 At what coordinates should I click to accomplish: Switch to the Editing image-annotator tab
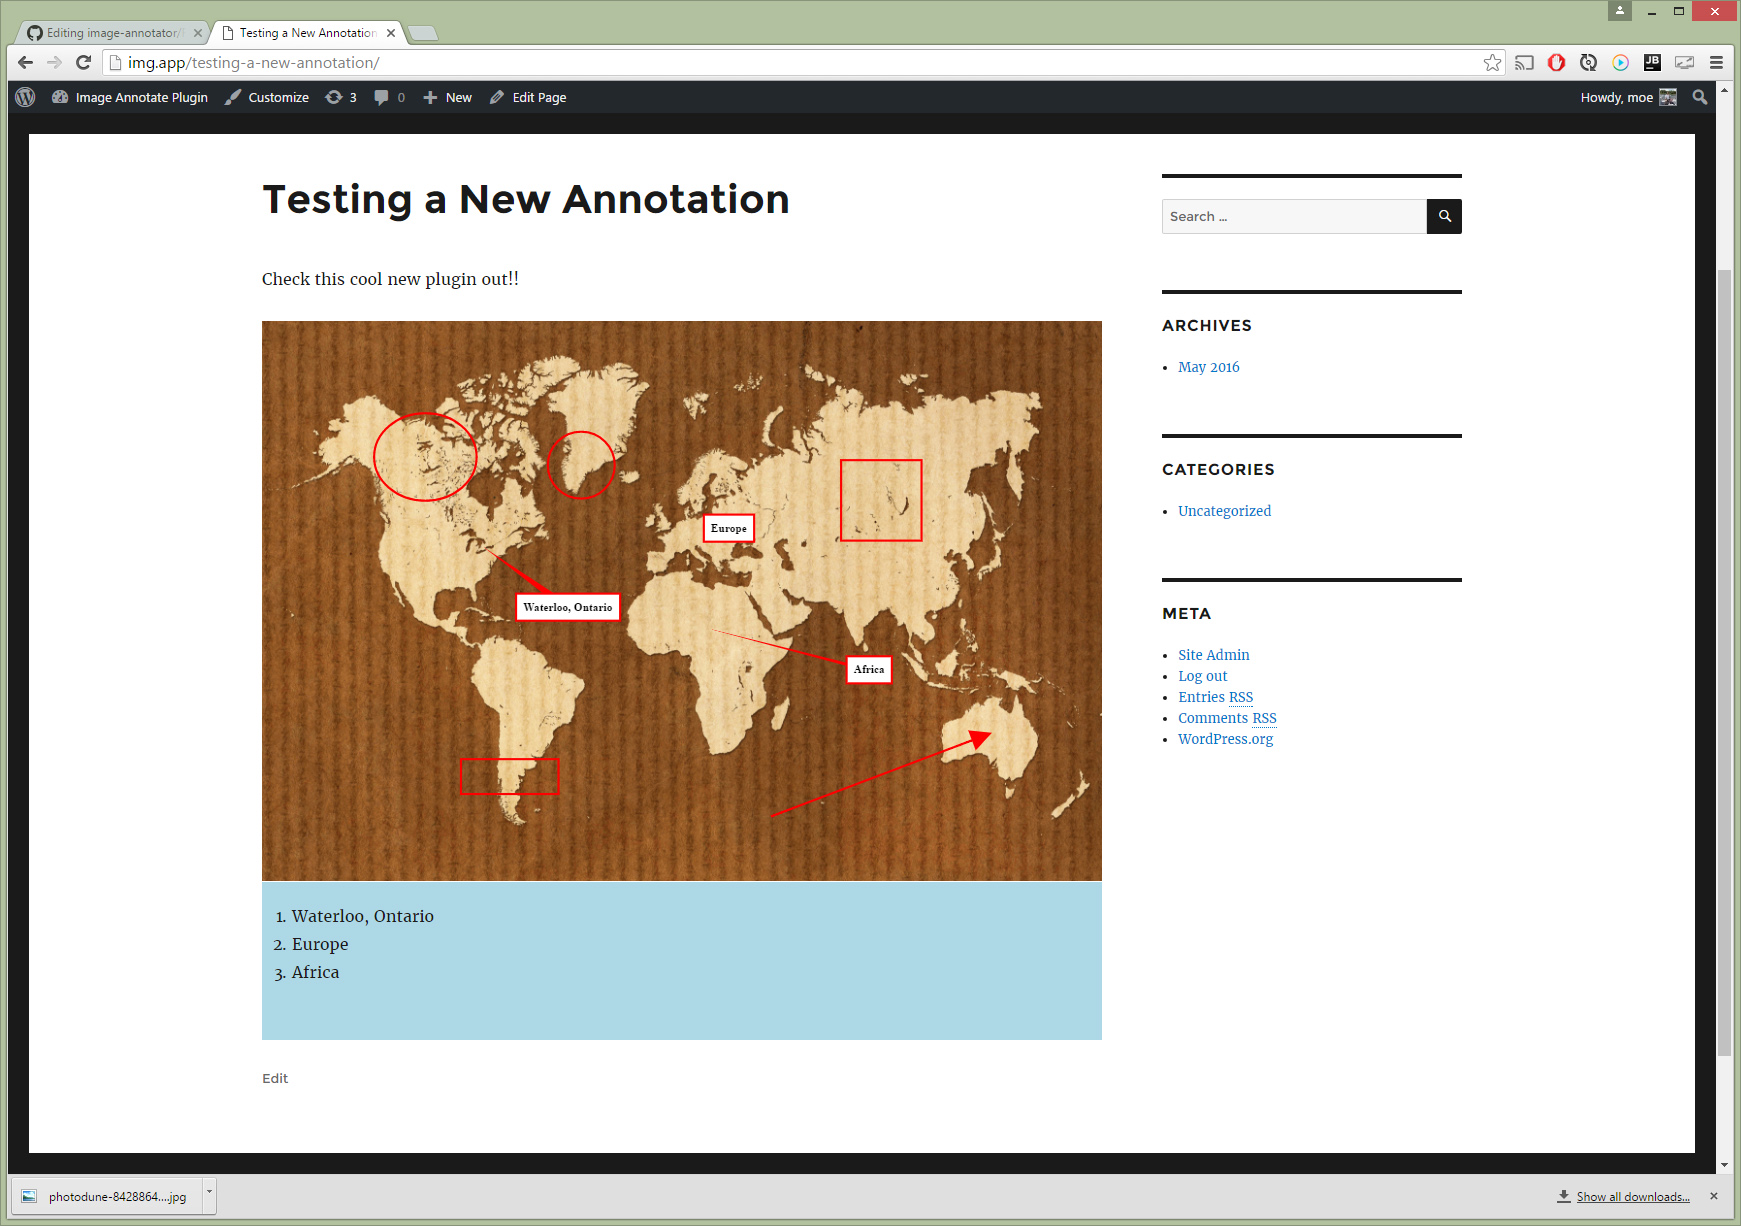tap(110, 33)
